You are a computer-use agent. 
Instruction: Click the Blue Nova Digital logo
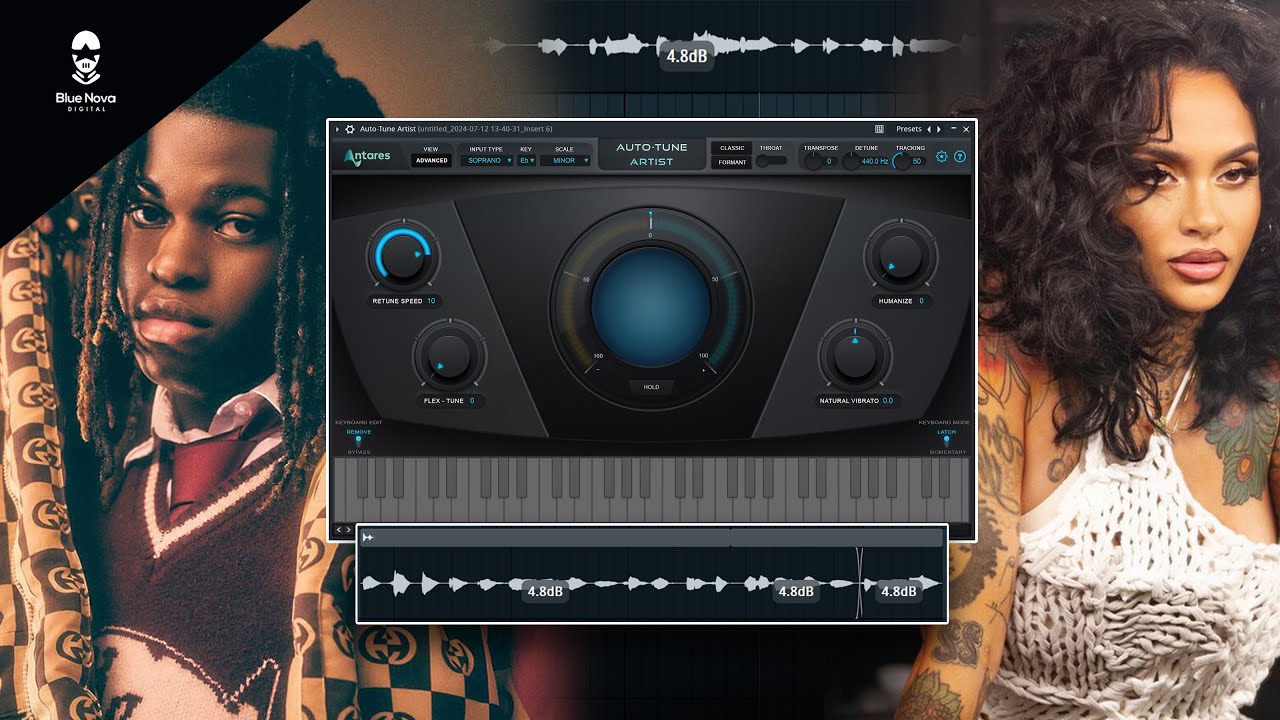tap(86, 70)
